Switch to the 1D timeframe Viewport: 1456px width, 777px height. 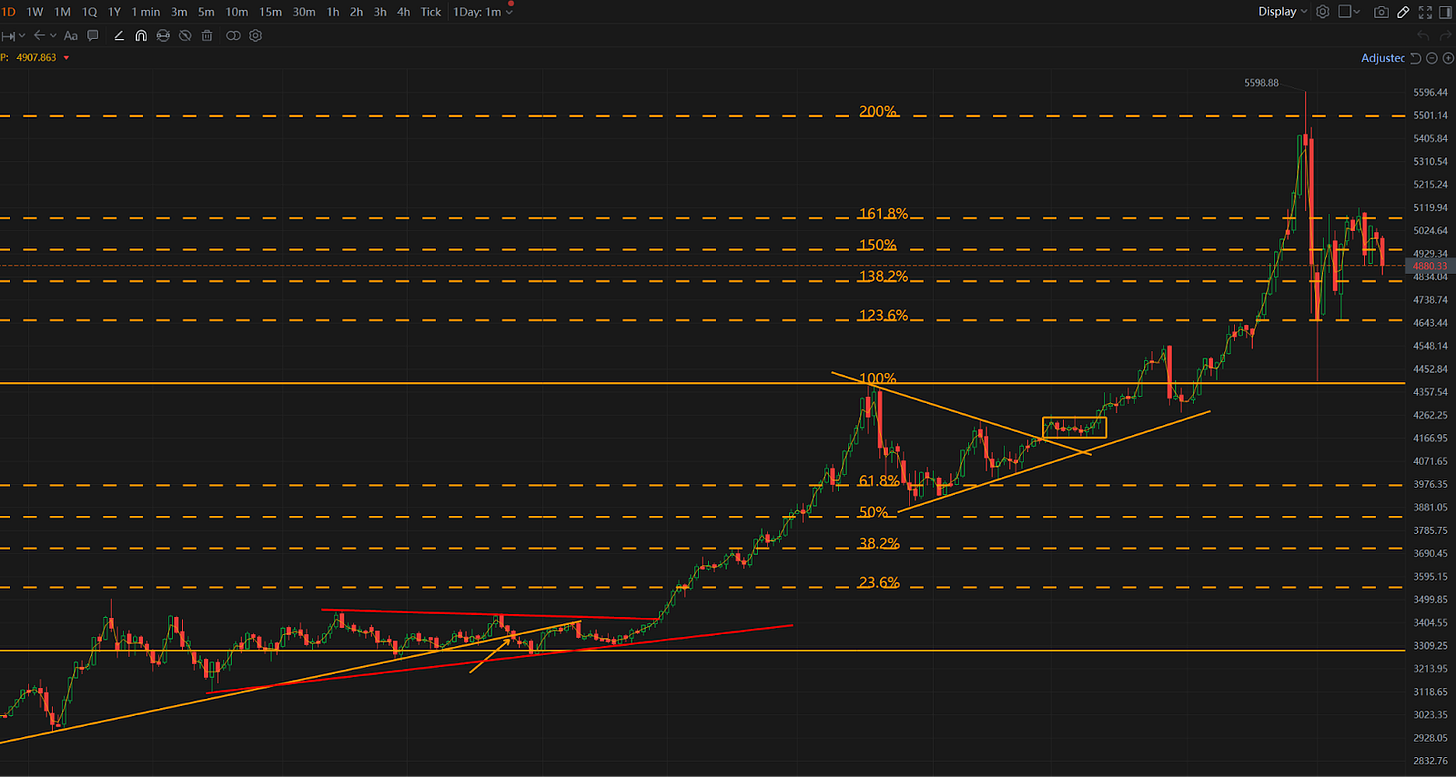[x=9, y=12]
